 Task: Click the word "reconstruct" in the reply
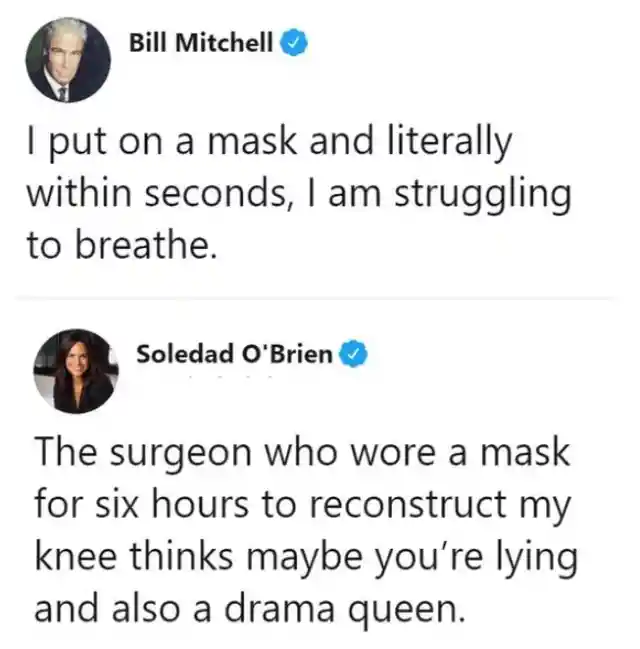click(409, 505)
